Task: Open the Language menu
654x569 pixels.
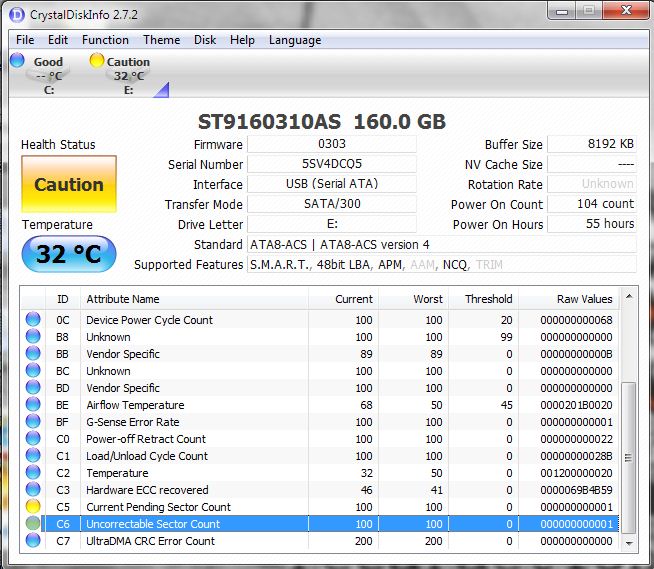Action: coord(295,40)
